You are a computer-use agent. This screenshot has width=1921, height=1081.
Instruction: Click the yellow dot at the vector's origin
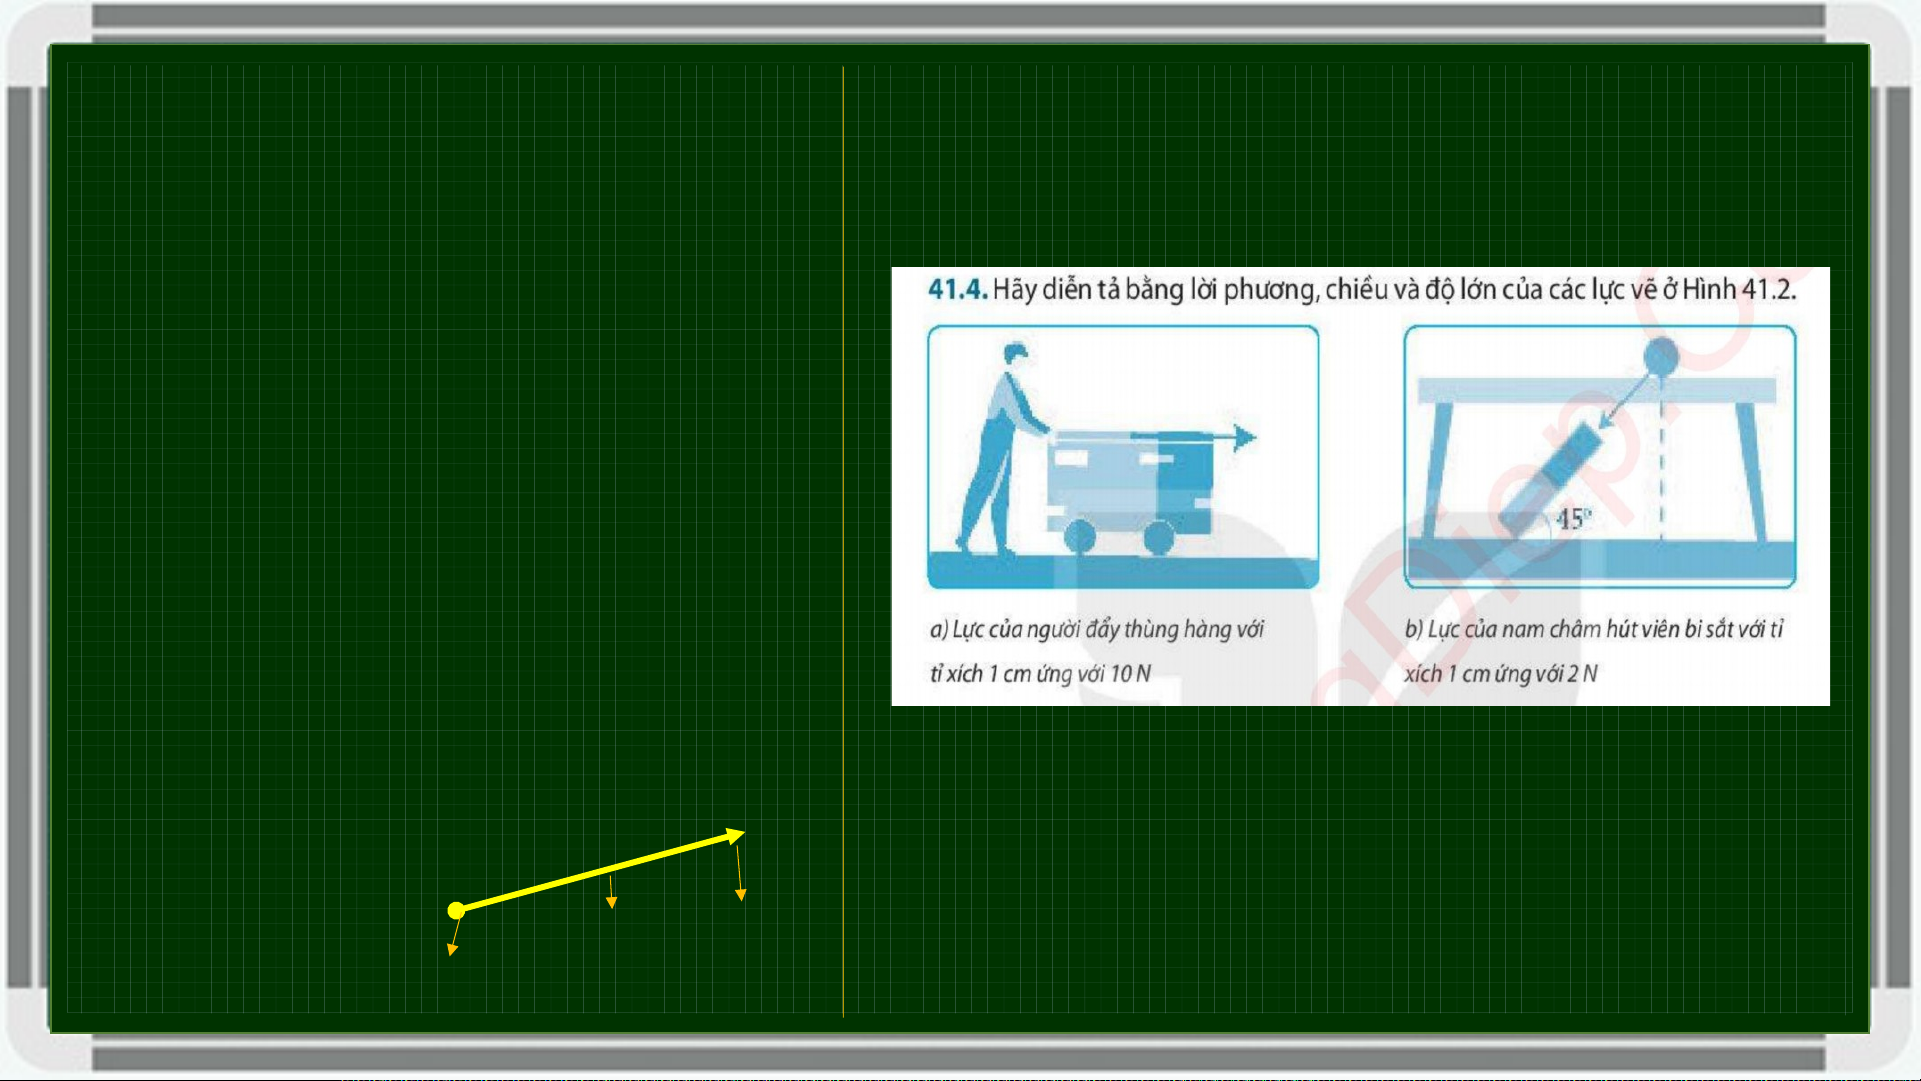pyautogui.click(x=456, y=910)
